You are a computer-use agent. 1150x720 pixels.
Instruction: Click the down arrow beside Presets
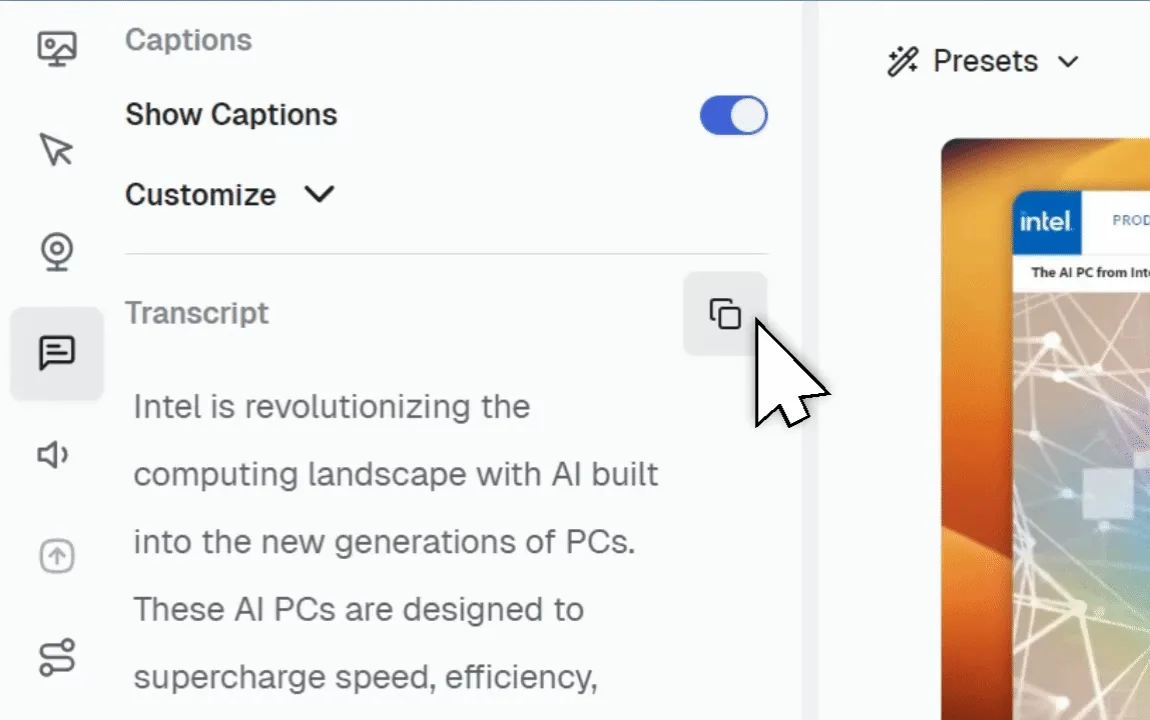coord(1068,62)
